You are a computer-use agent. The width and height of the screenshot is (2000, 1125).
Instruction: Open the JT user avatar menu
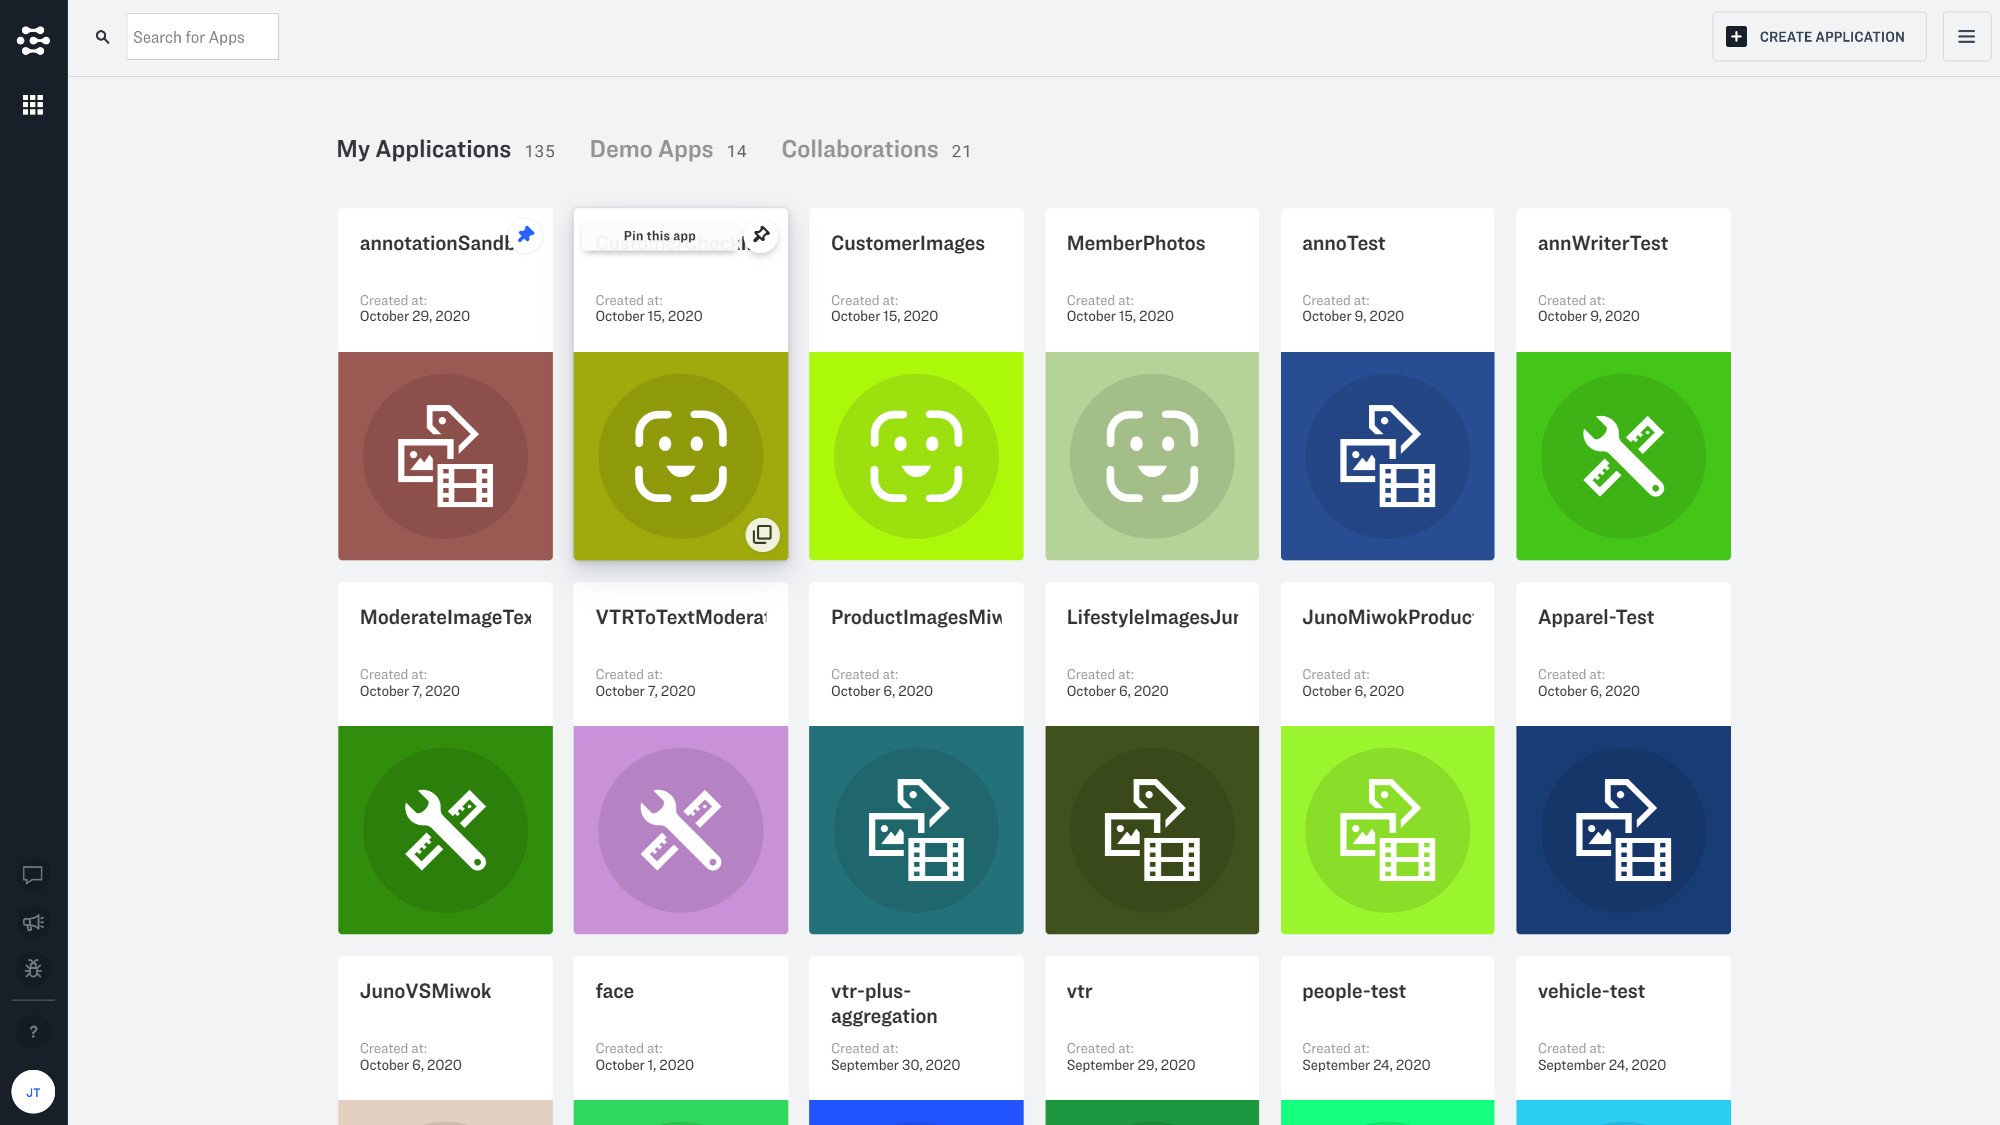33,1092
